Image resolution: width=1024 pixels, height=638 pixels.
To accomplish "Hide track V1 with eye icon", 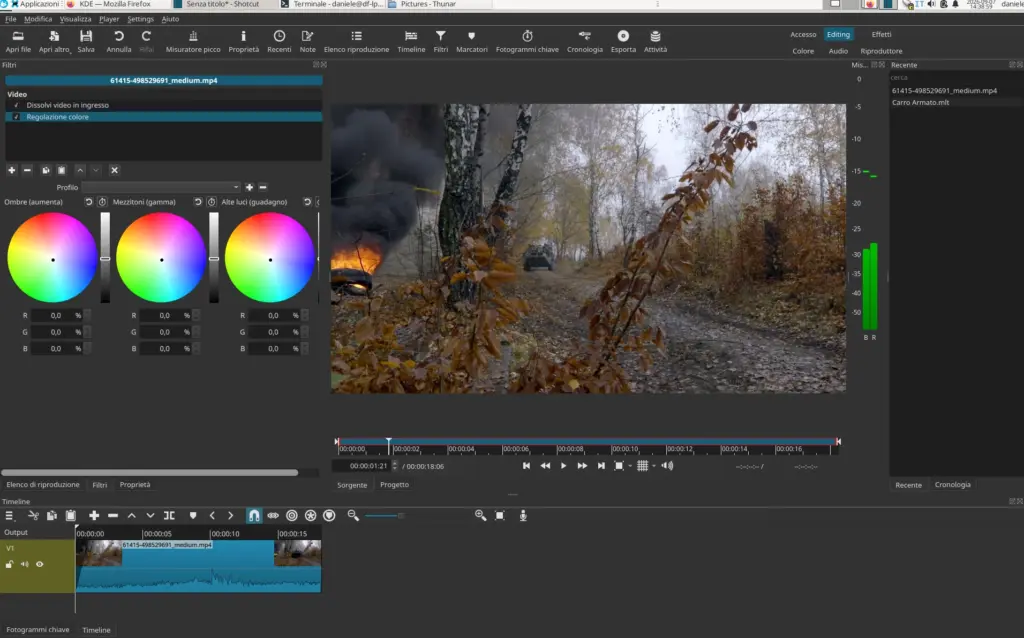I will [x=40, y=564].
